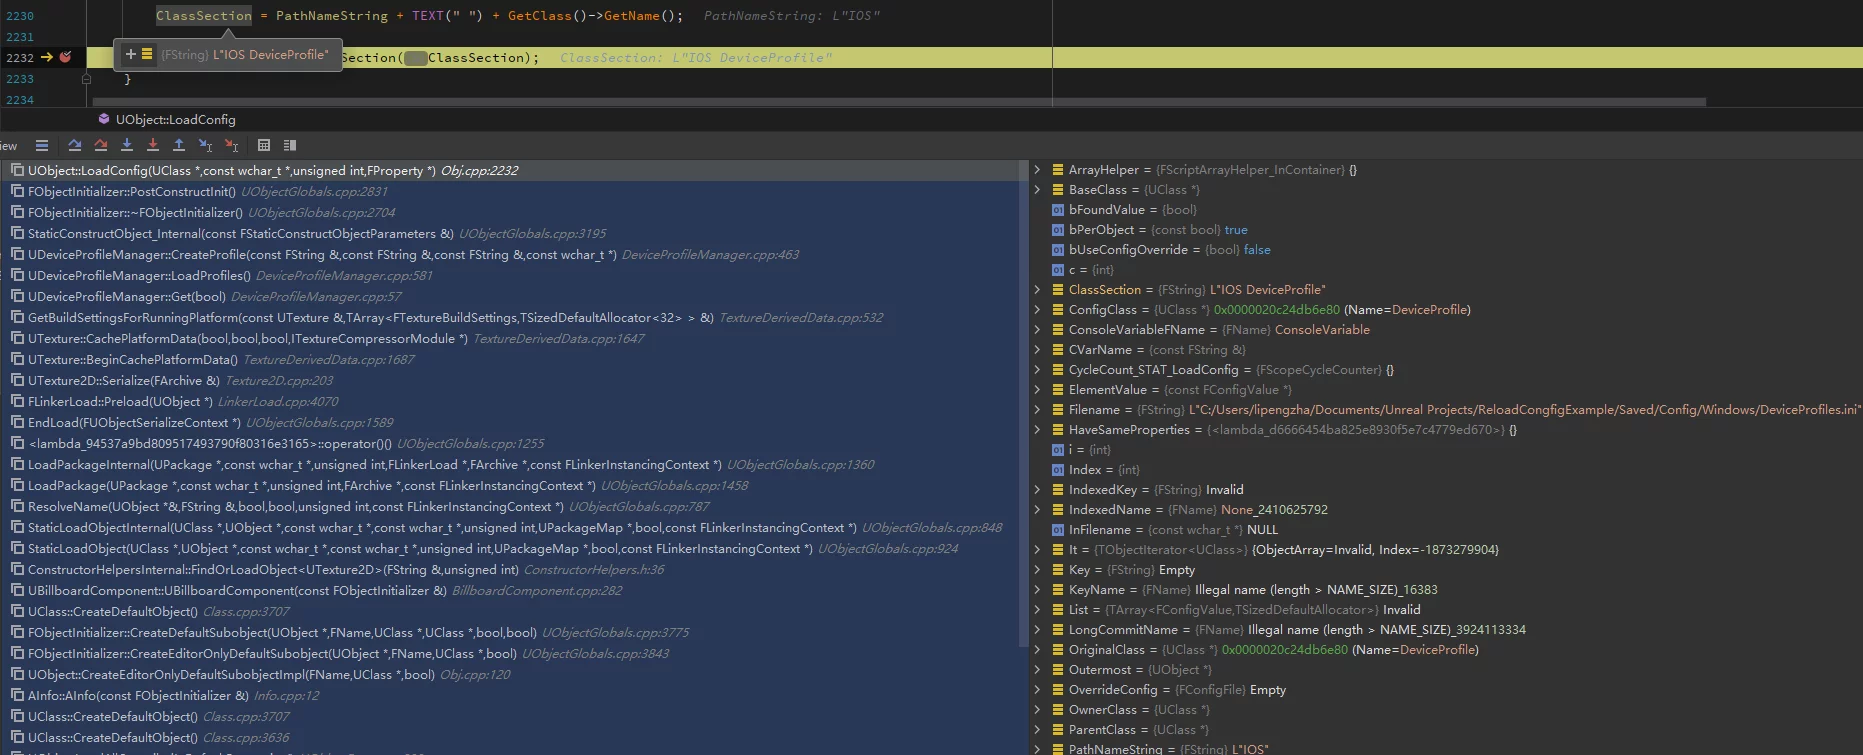This screenshot has width=1863, height=755.
Task: Click the blue Step Into arrow
Action: tap(127, 145)
